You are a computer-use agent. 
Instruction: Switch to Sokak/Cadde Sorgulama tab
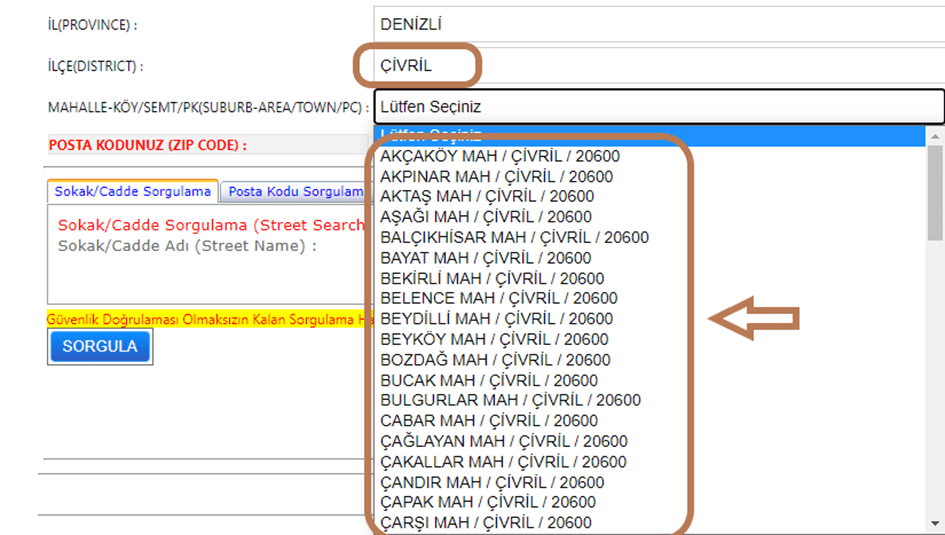[133, 191]
